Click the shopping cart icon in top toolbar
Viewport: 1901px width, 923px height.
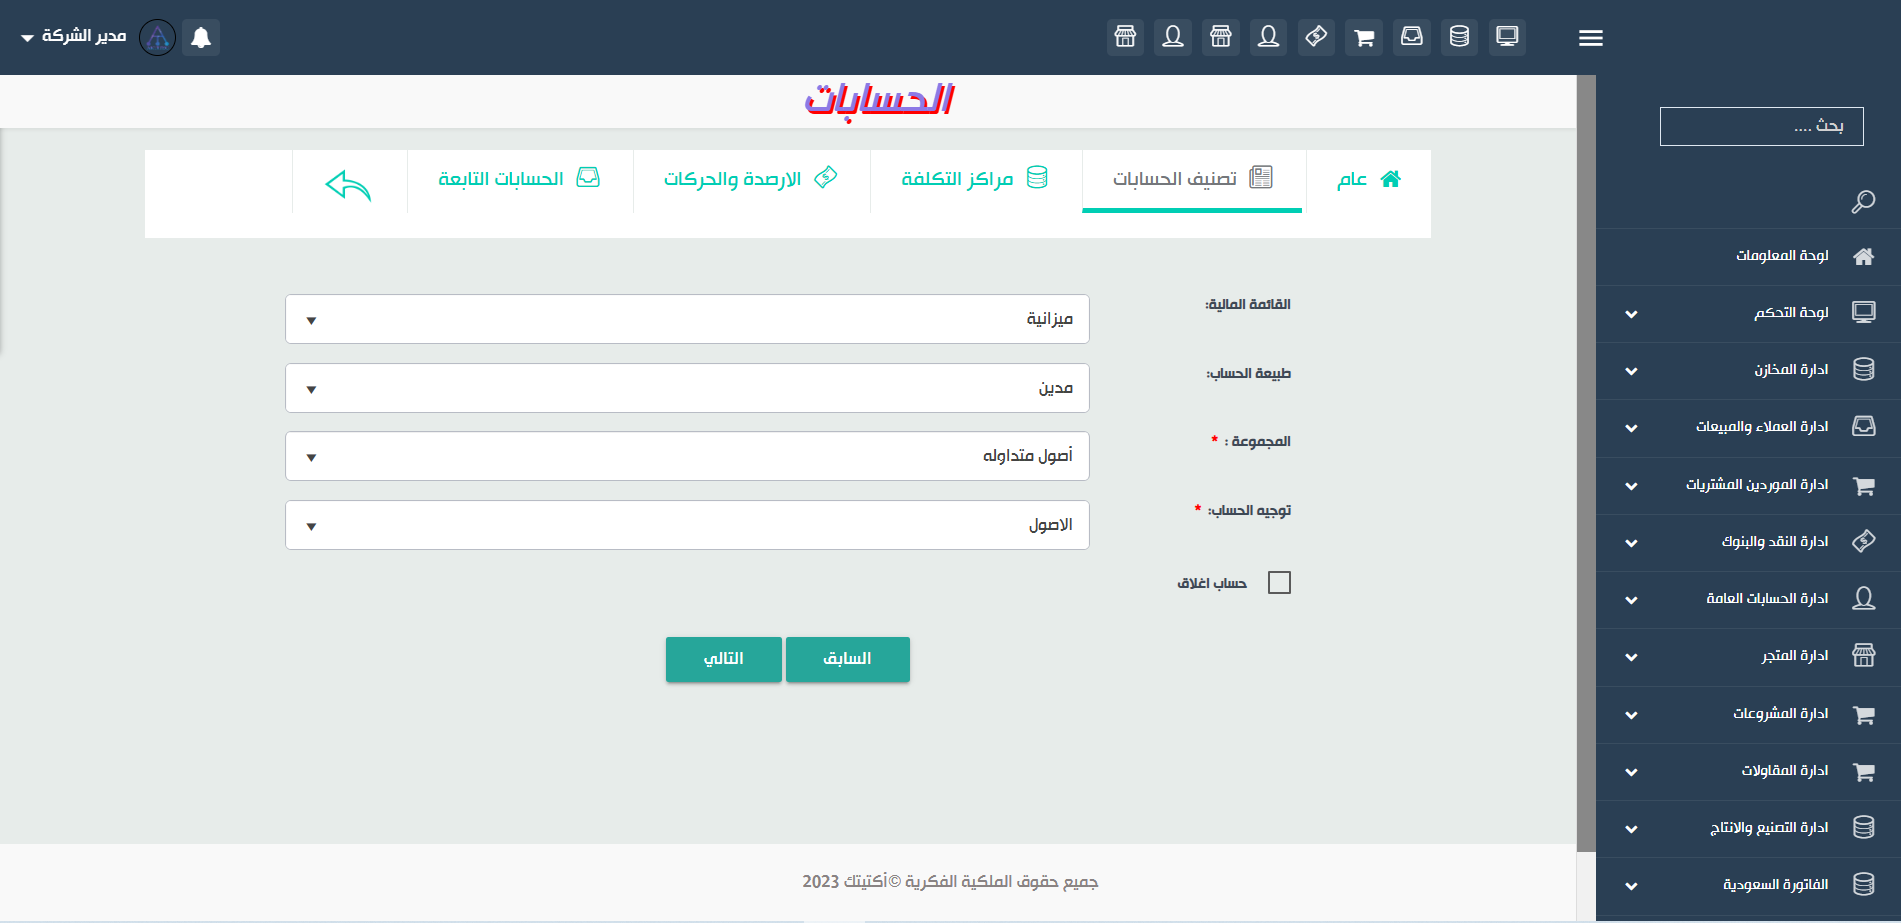(x=1364, y=37)
